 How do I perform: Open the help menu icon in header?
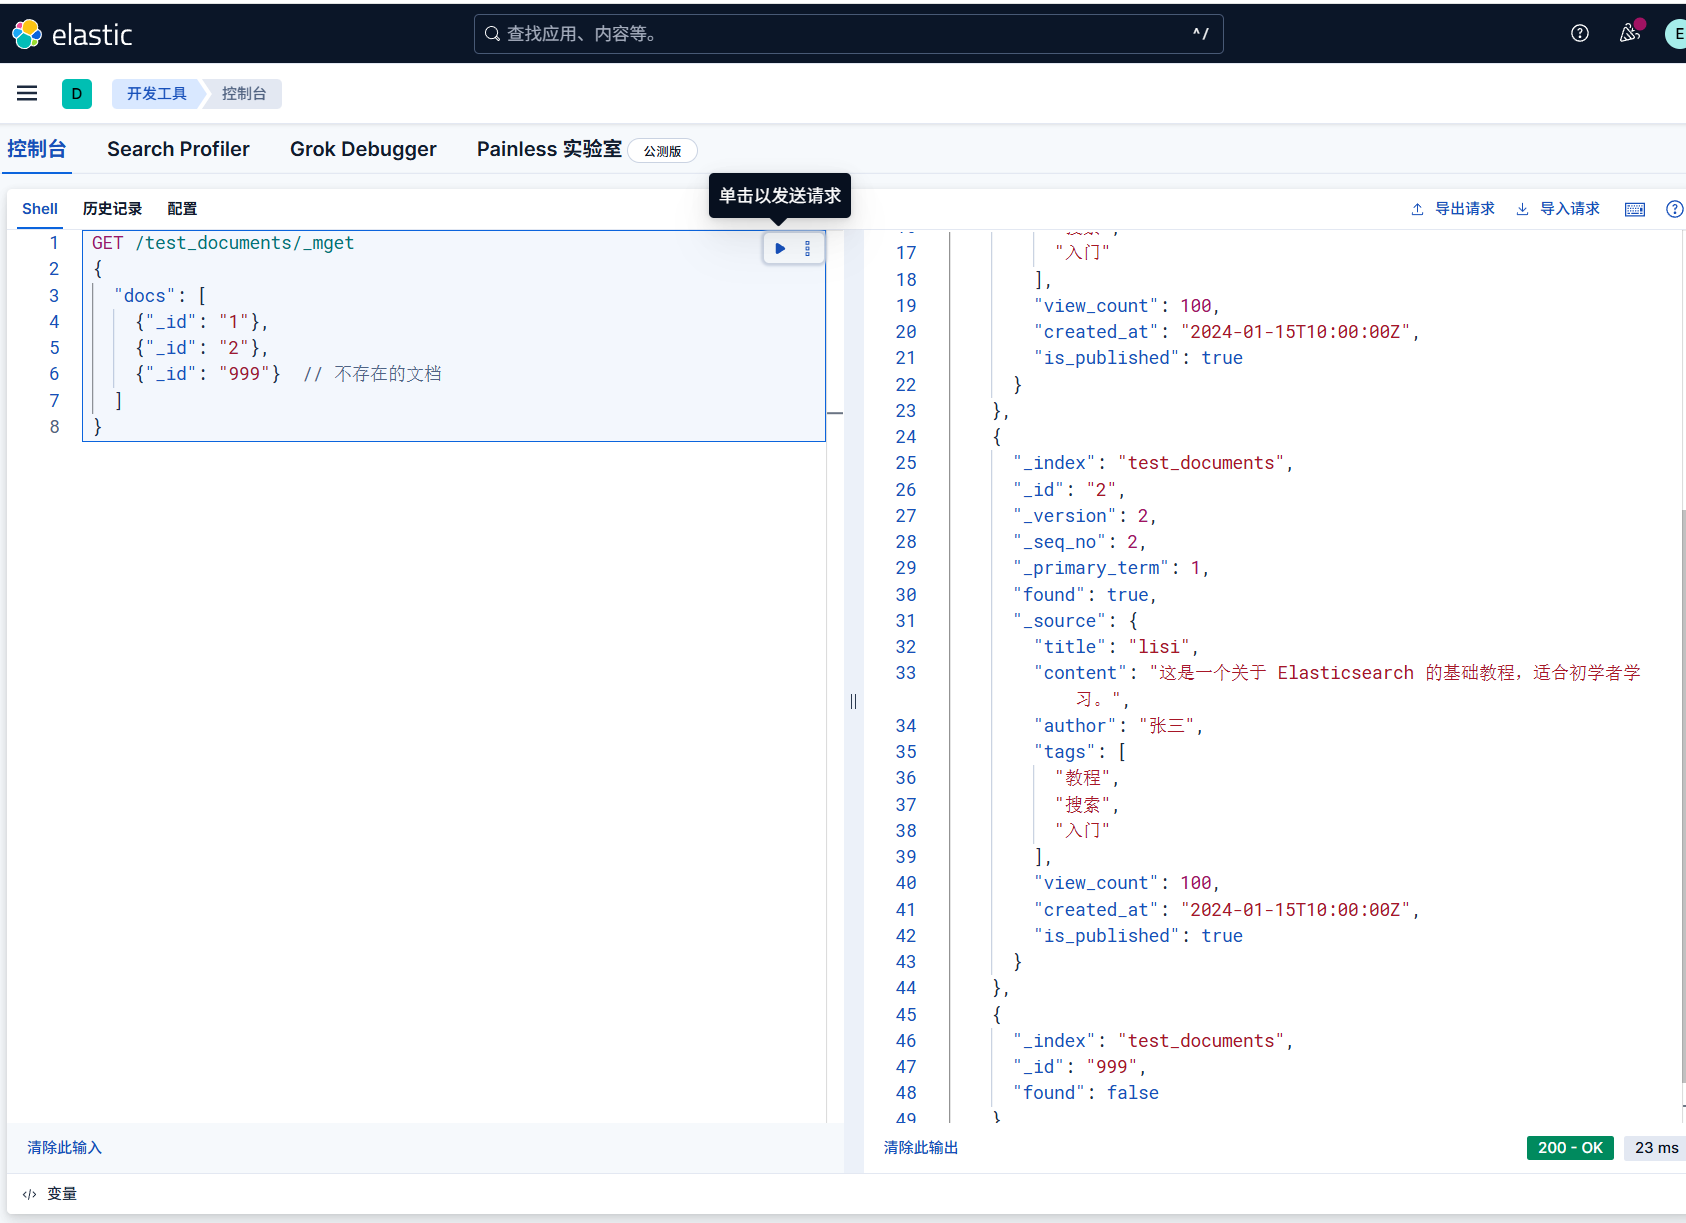1579,33
